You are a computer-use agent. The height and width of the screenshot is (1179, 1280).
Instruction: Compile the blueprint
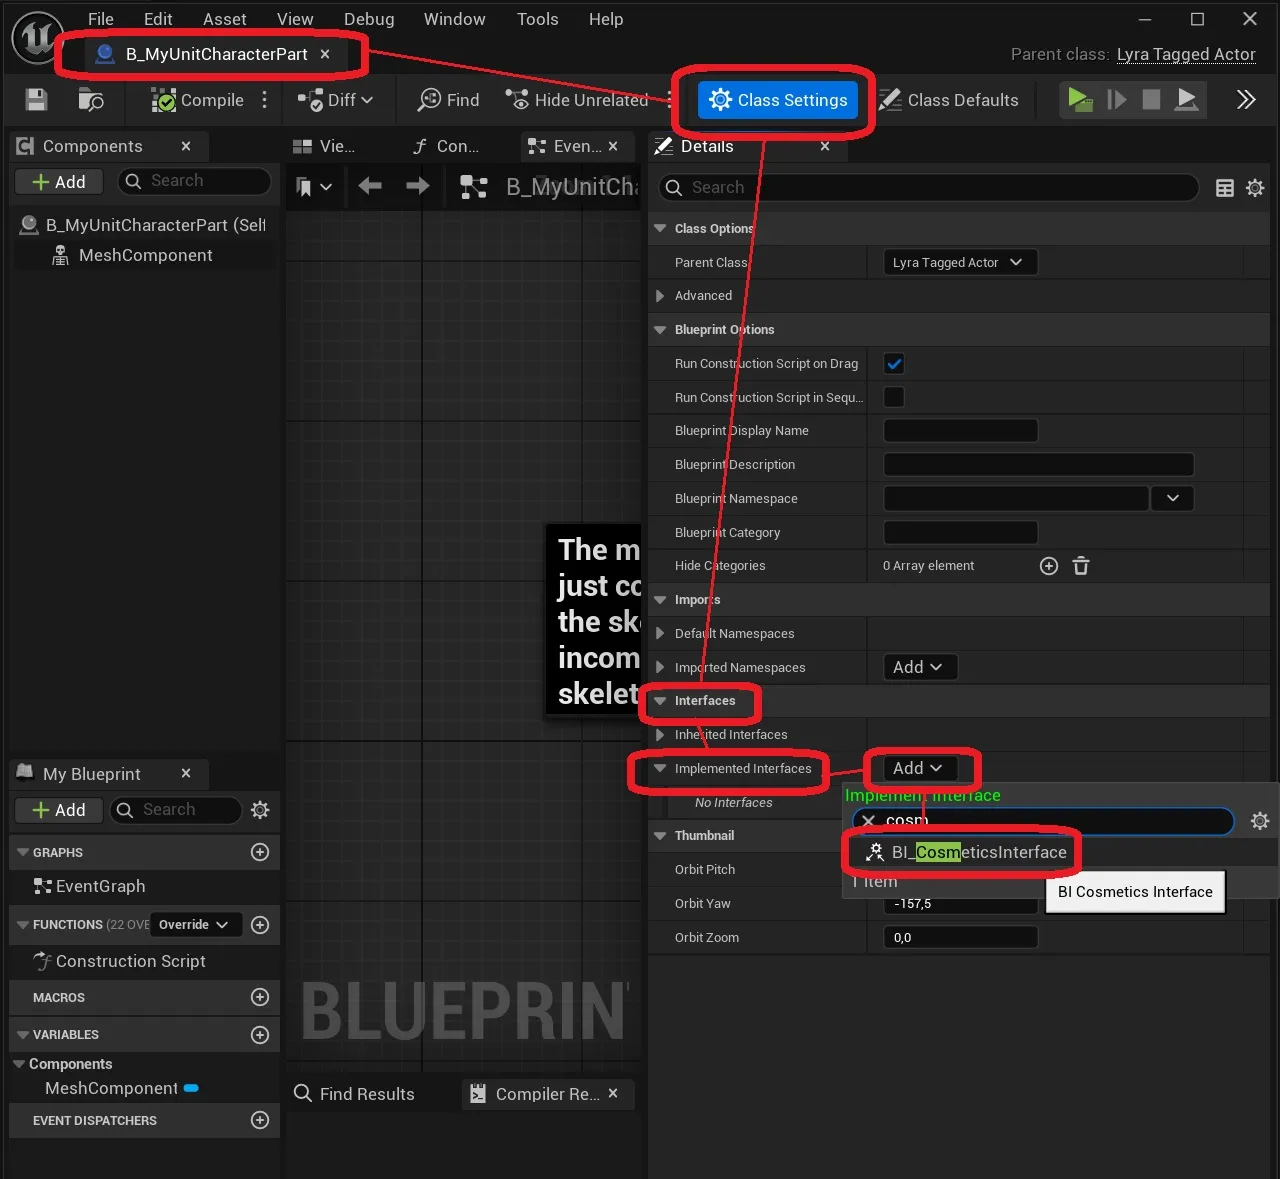[197, 100]
